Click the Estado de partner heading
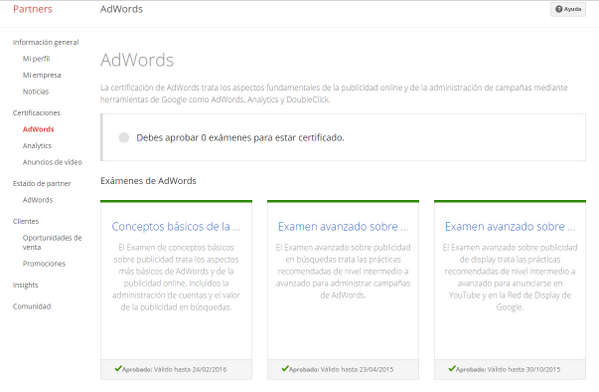Image resolution: width=599 pixels, height=392 pixels. (42, 183)
